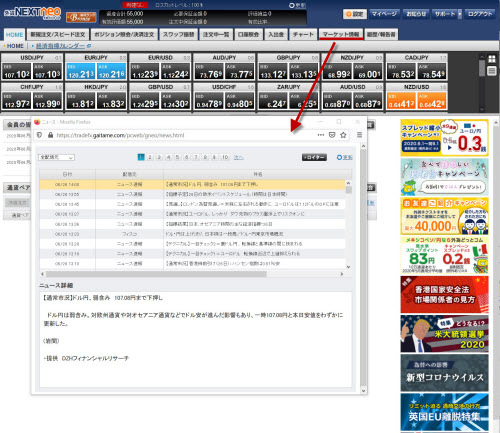Click ログアウト button

pyautogui.click(x=480, y=14)
